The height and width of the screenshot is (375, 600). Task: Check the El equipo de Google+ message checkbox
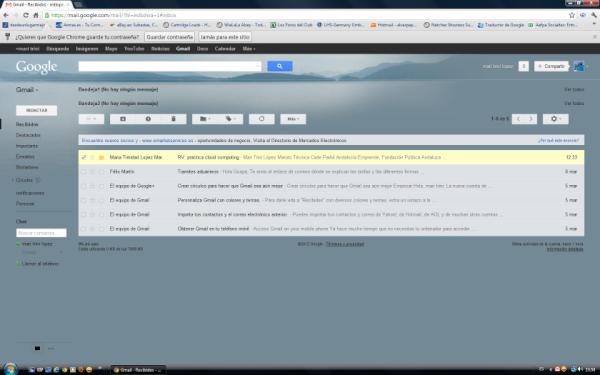tap(83, 186)
